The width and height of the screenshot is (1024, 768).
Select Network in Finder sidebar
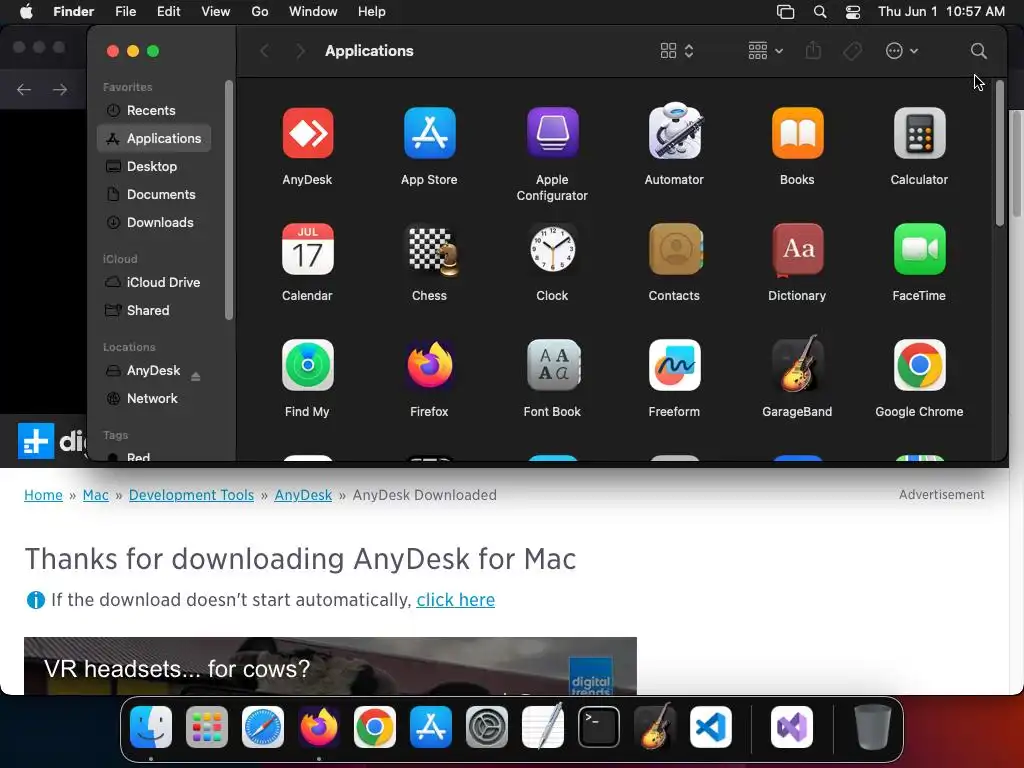pyautogui.click(x=154, y=398)
